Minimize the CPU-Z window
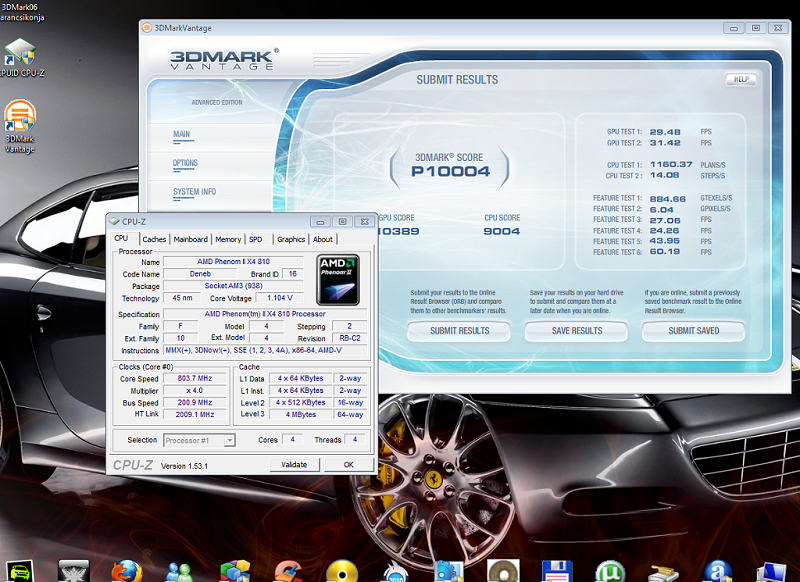This screenshot has width=800, height=582. click(x=320, y=222)
